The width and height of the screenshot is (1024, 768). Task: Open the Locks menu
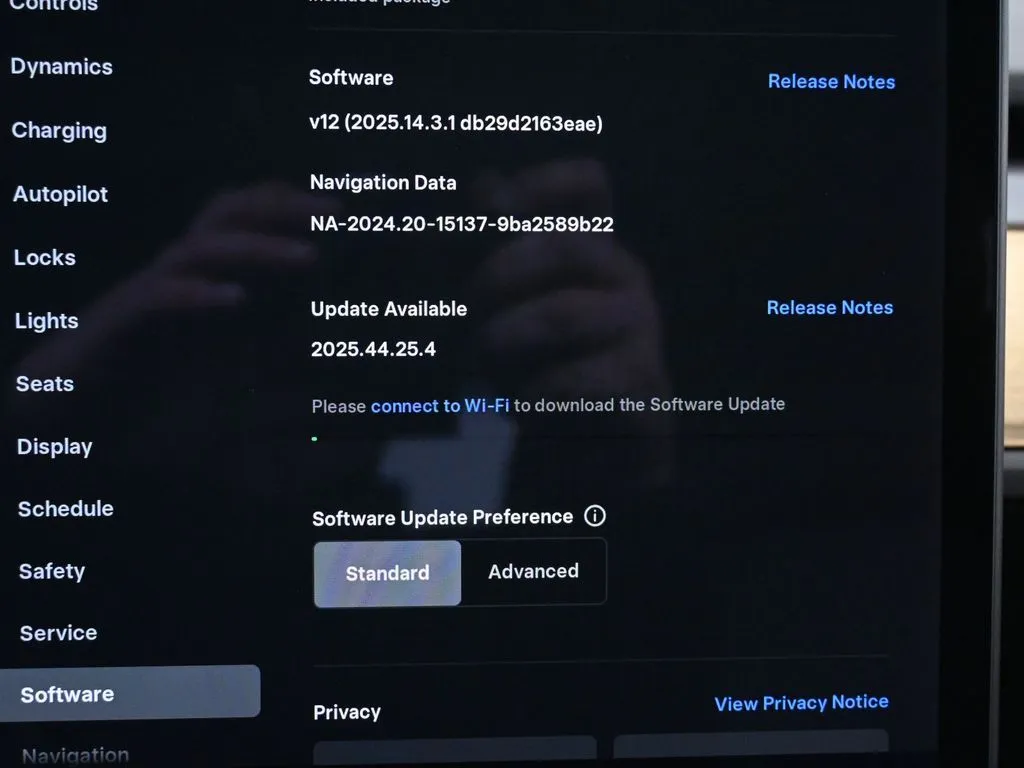click(x=45, y=258)
